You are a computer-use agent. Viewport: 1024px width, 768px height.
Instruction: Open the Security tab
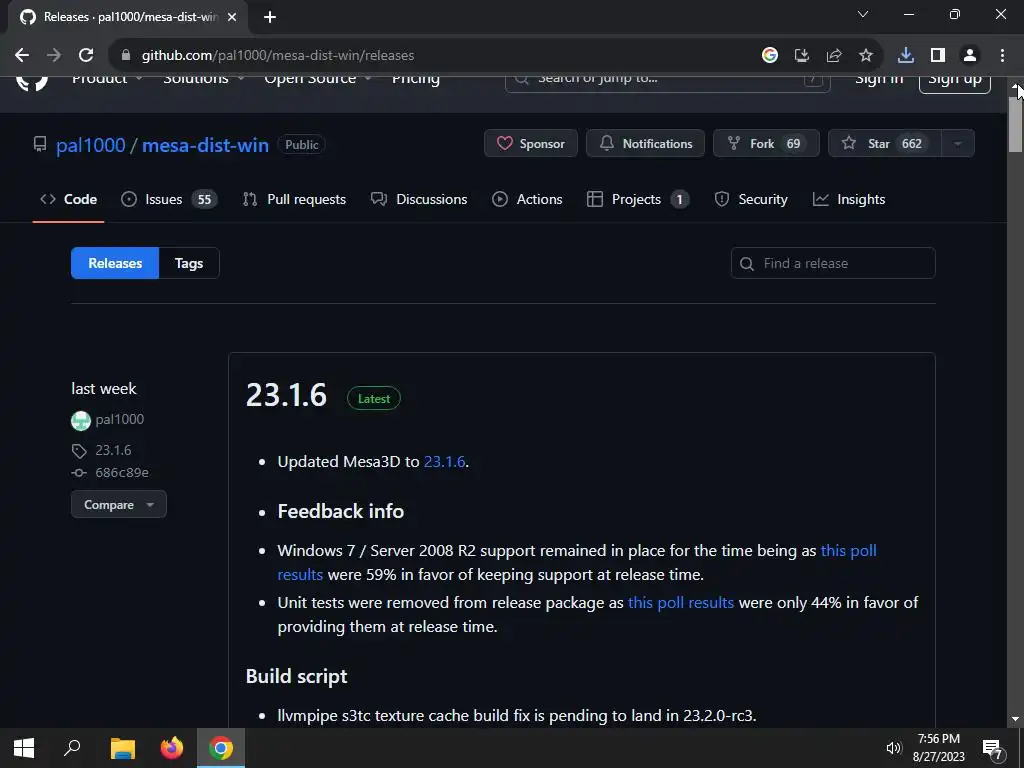click(751, 199)
